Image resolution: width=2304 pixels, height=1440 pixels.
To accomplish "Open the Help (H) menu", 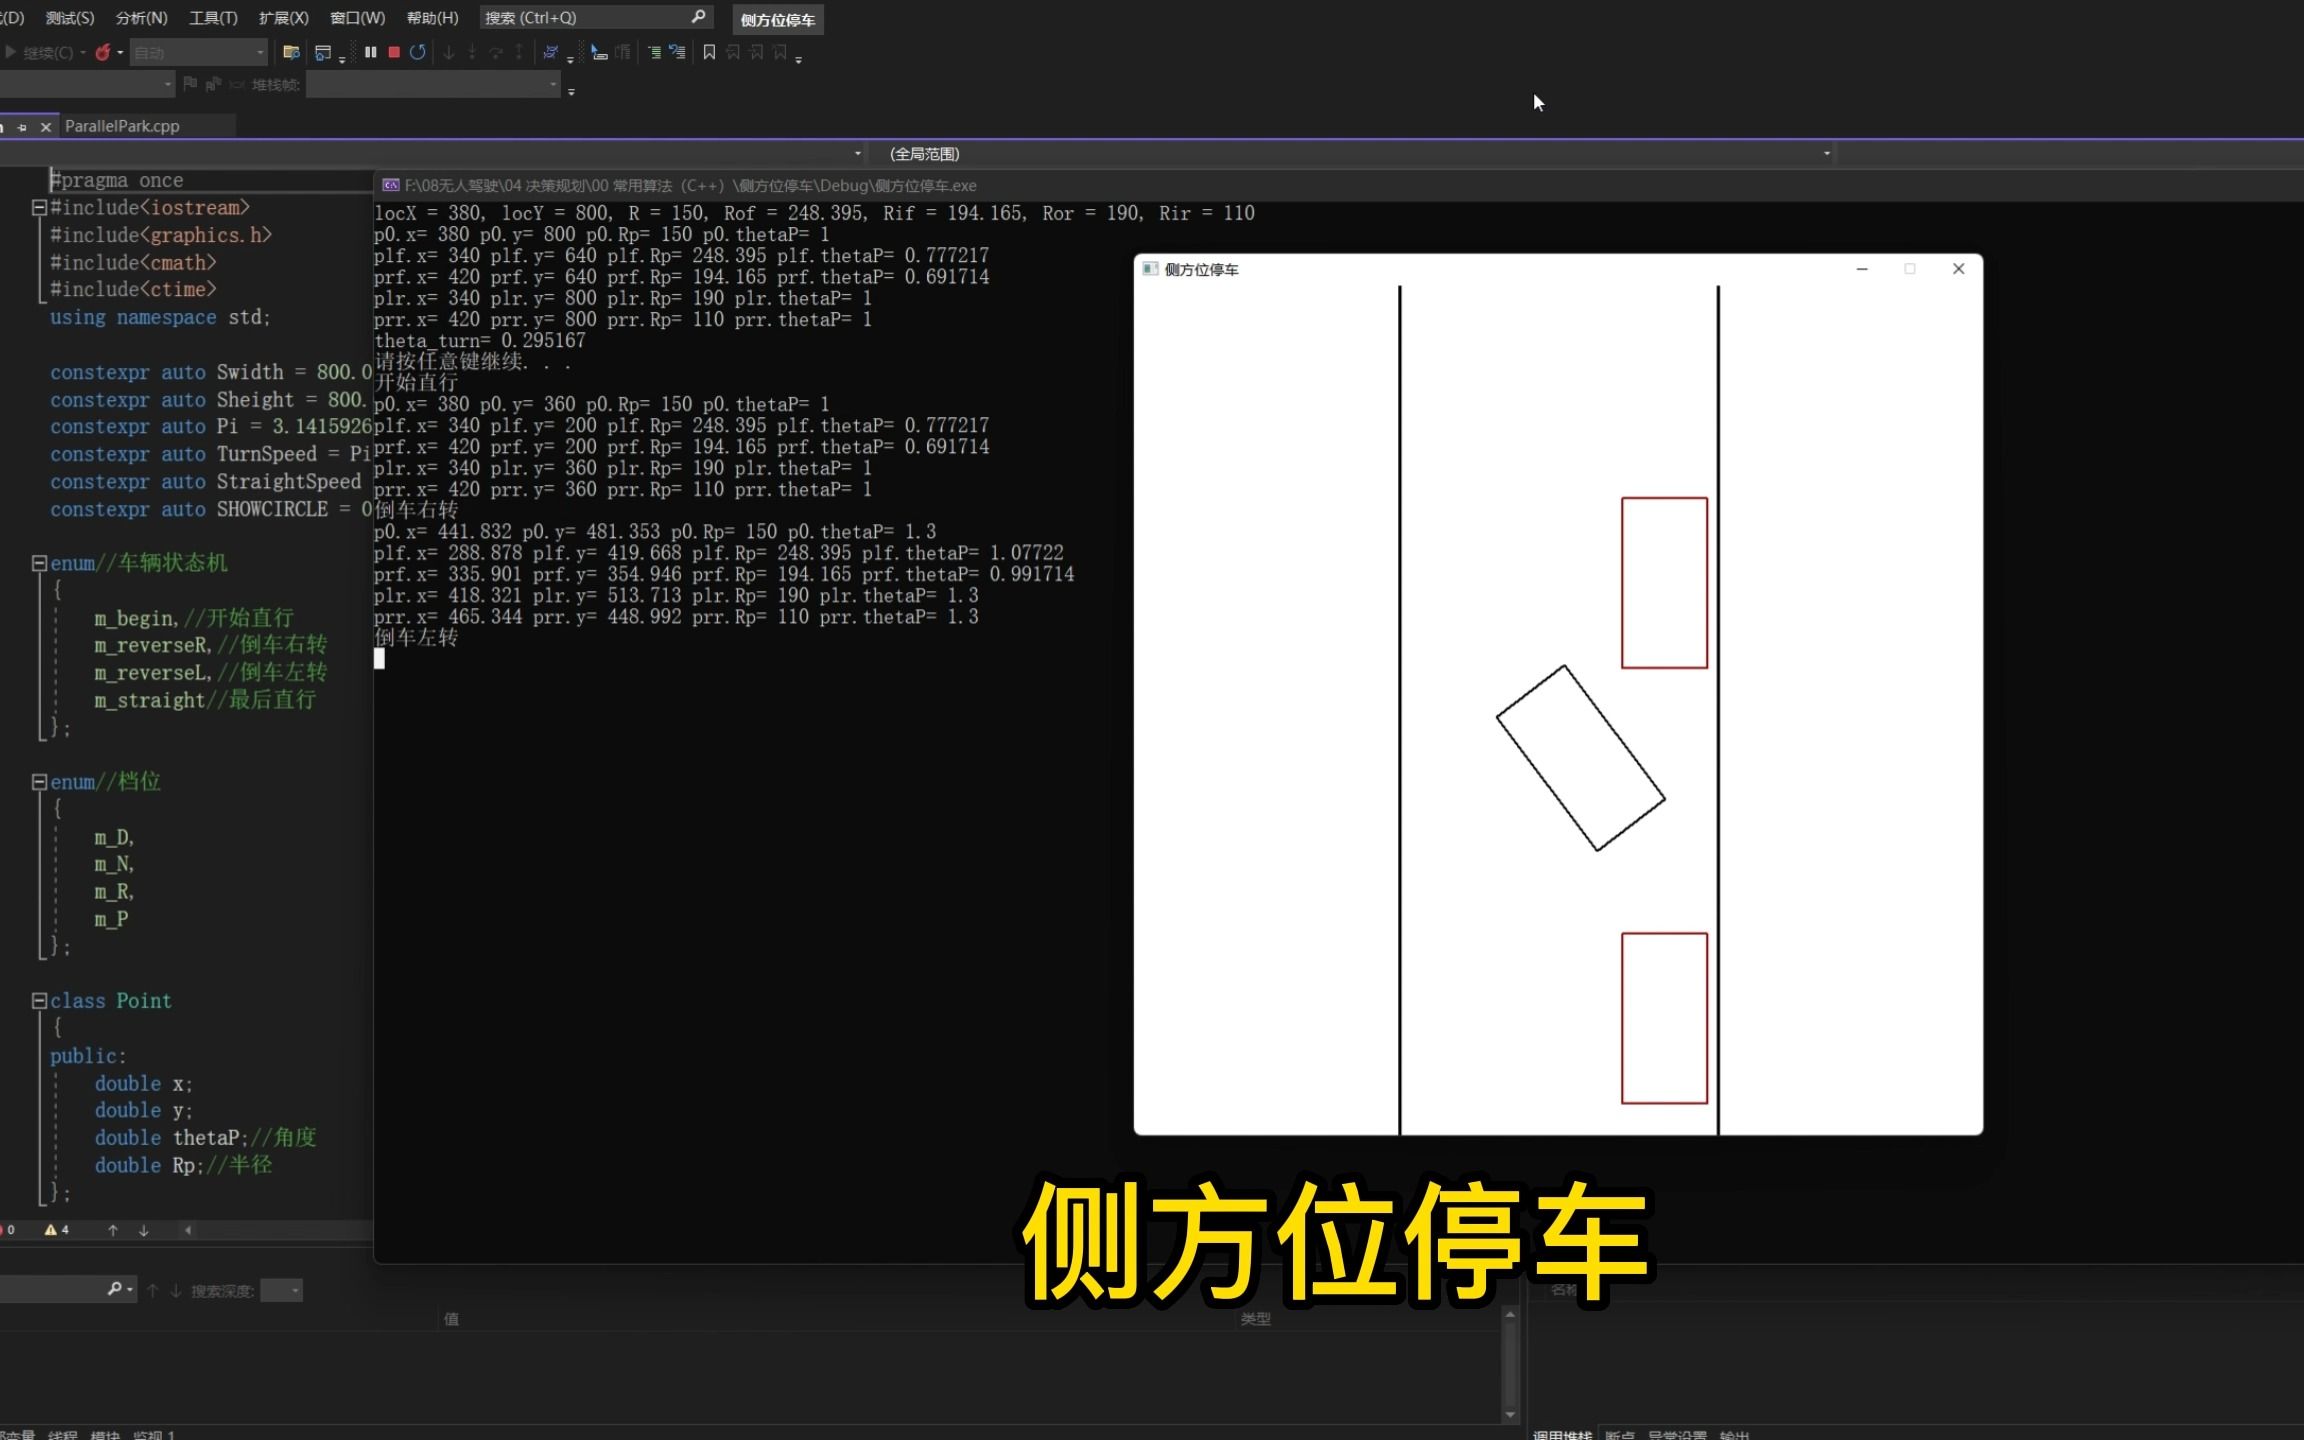I will [432, 18].
